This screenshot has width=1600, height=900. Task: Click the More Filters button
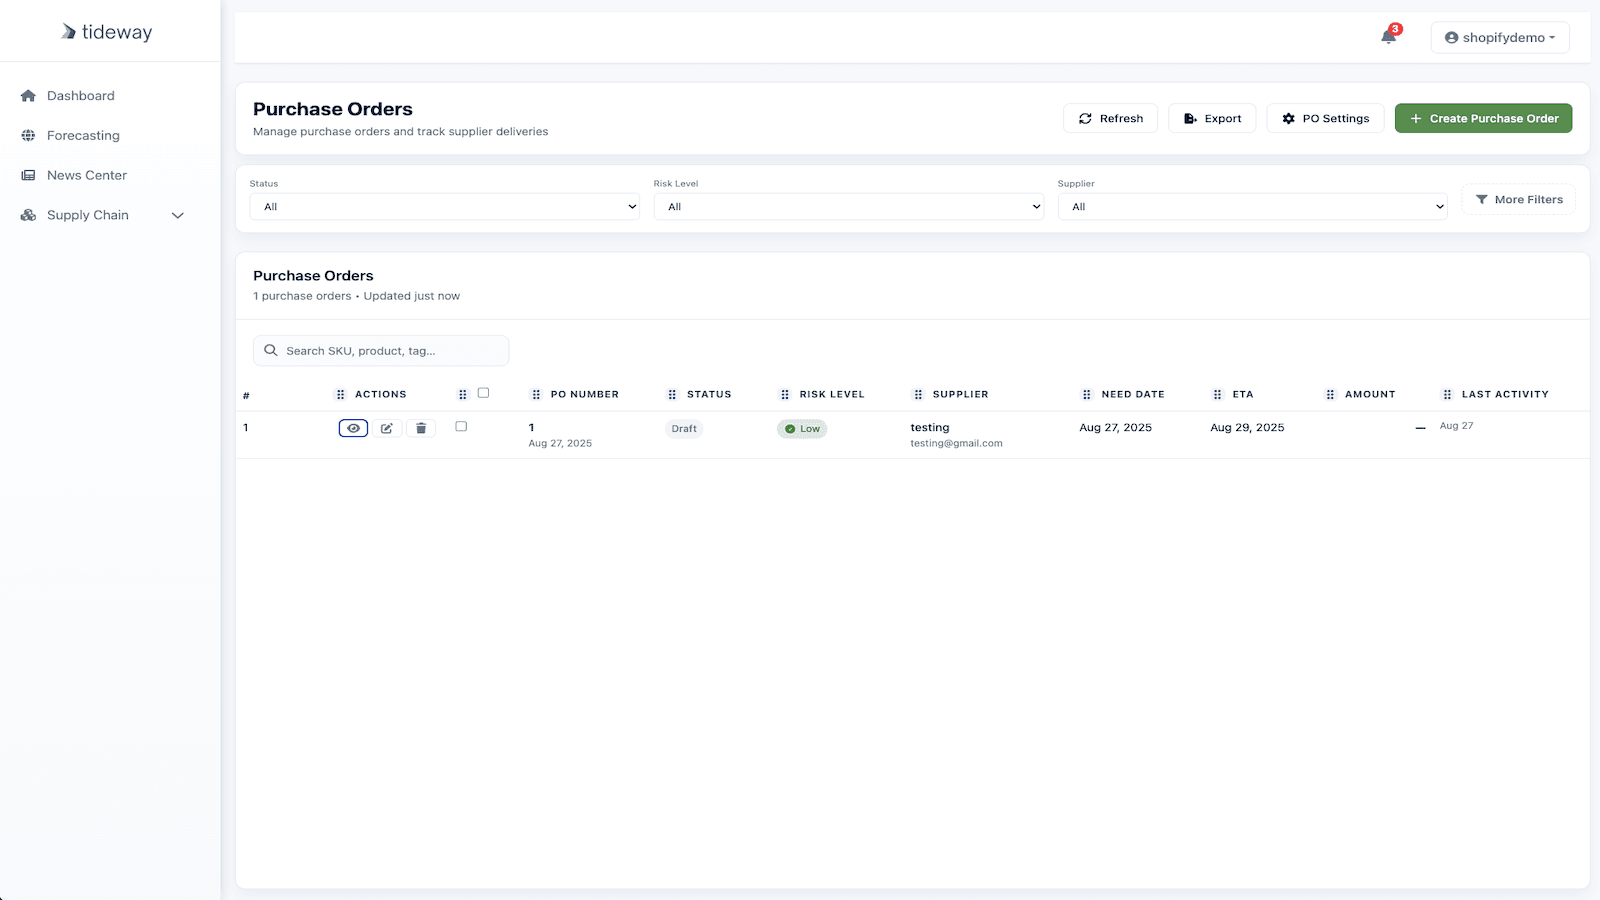click(x=1518, y=199)
